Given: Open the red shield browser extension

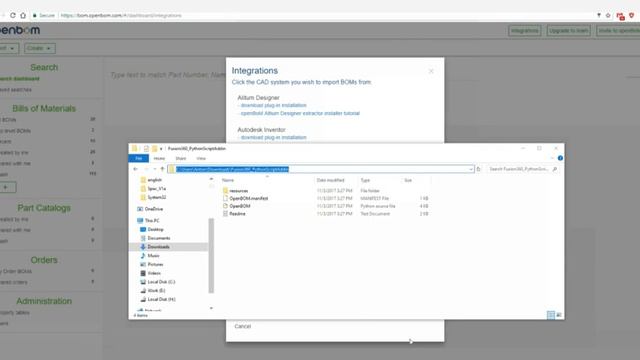Looking at the screenshot, I should (631, 16).
